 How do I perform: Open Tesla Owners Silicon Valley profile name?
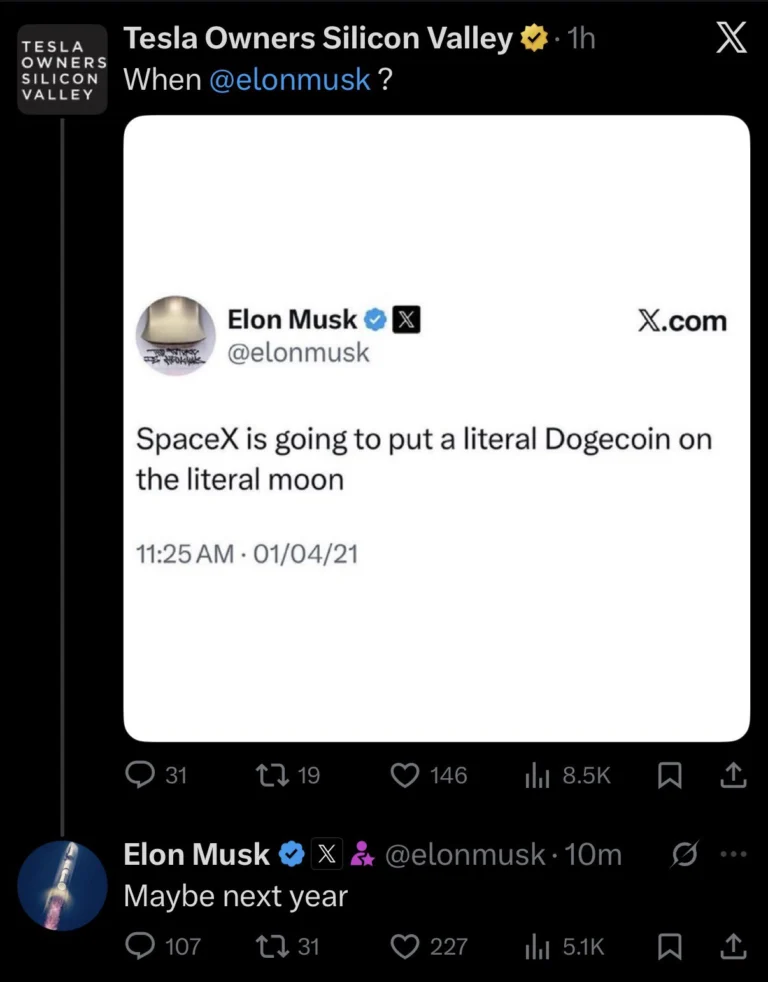[317, 39]
